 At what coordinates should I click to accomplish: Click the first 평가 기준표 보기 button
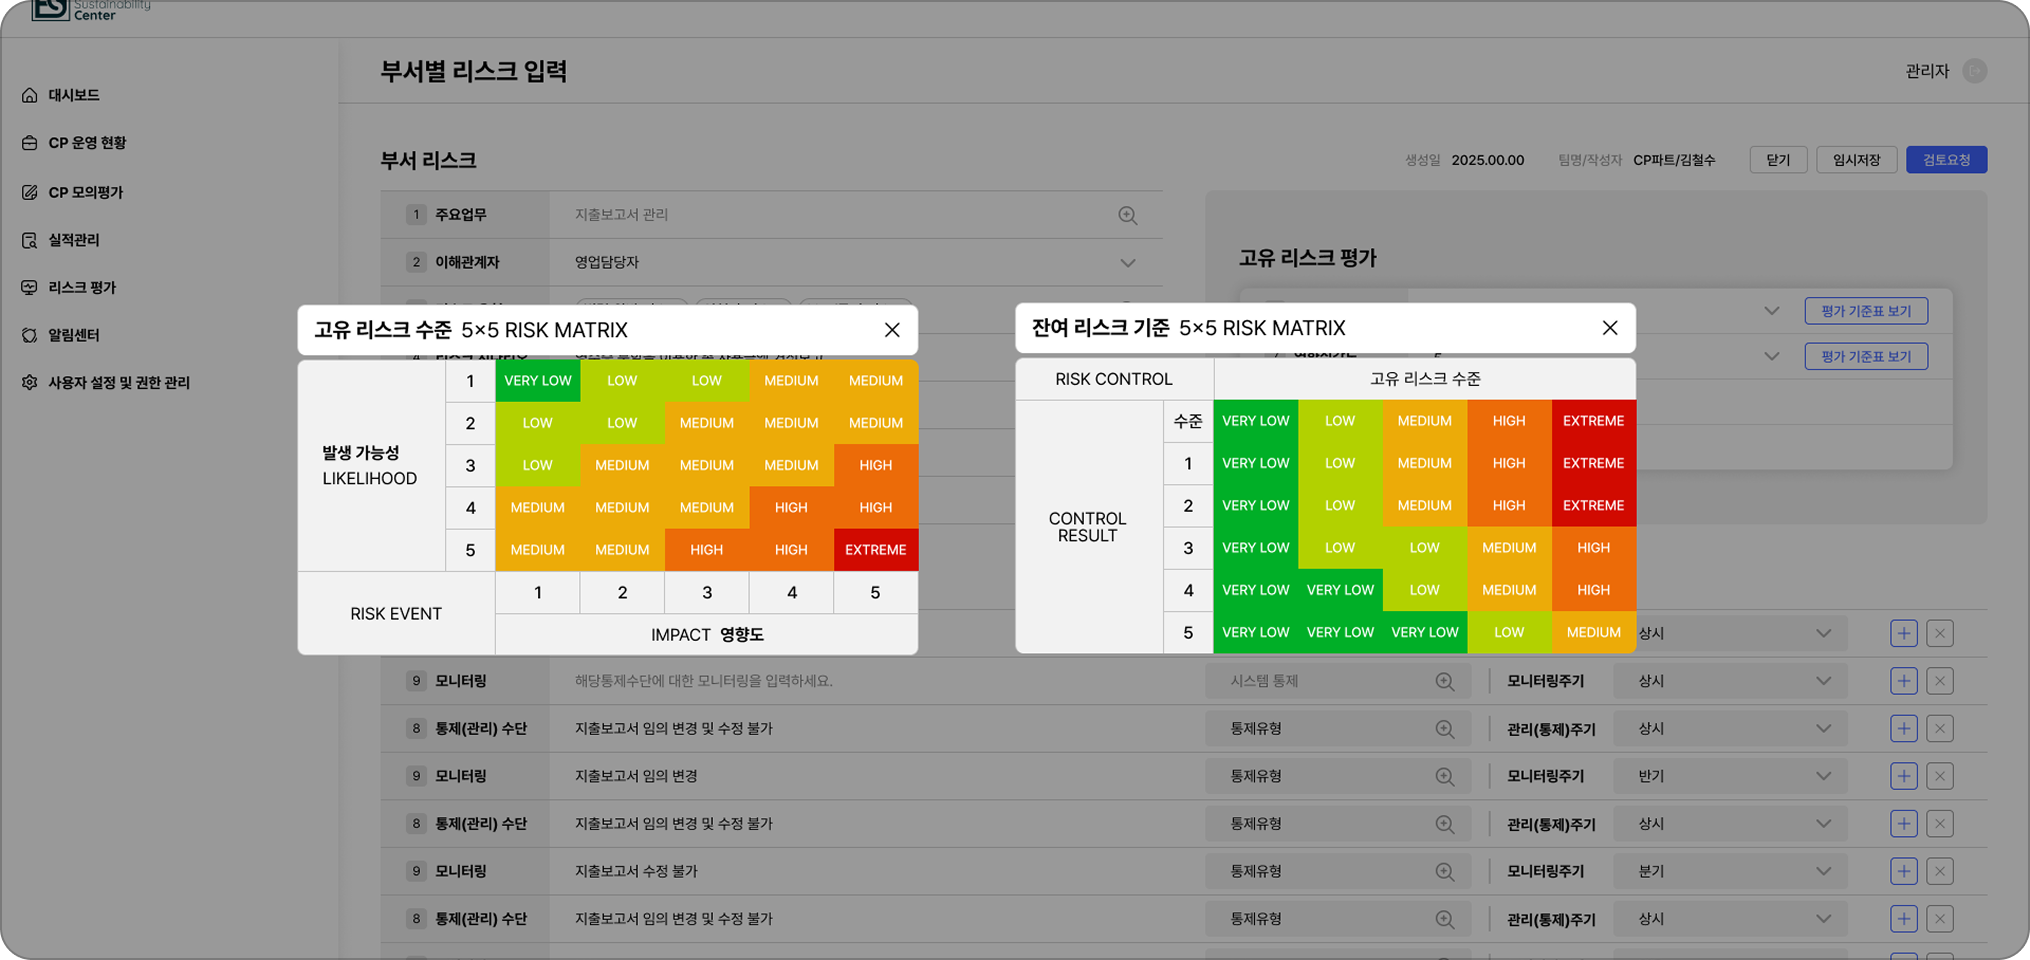coord(1865,311)
